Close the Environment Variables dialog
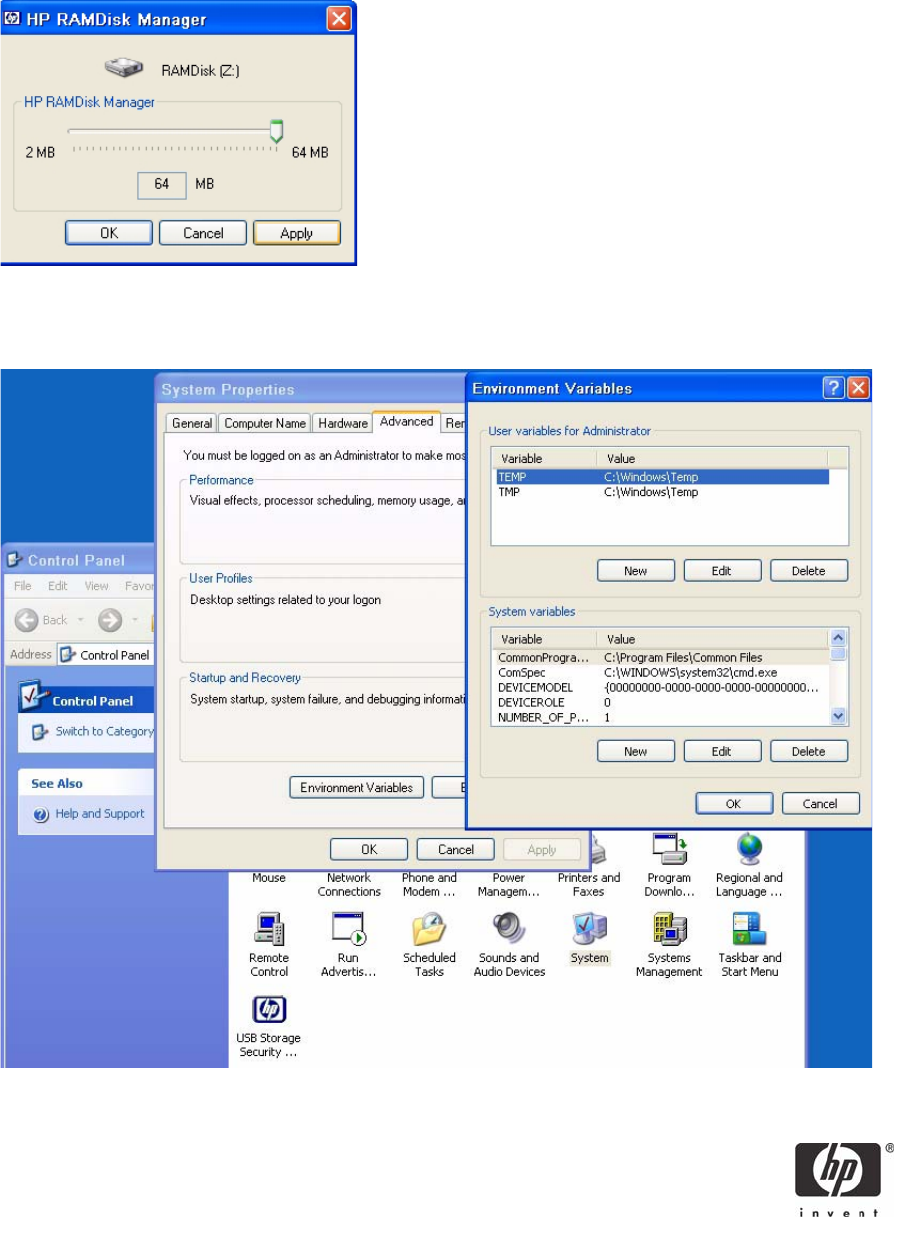 coord(858,389)
